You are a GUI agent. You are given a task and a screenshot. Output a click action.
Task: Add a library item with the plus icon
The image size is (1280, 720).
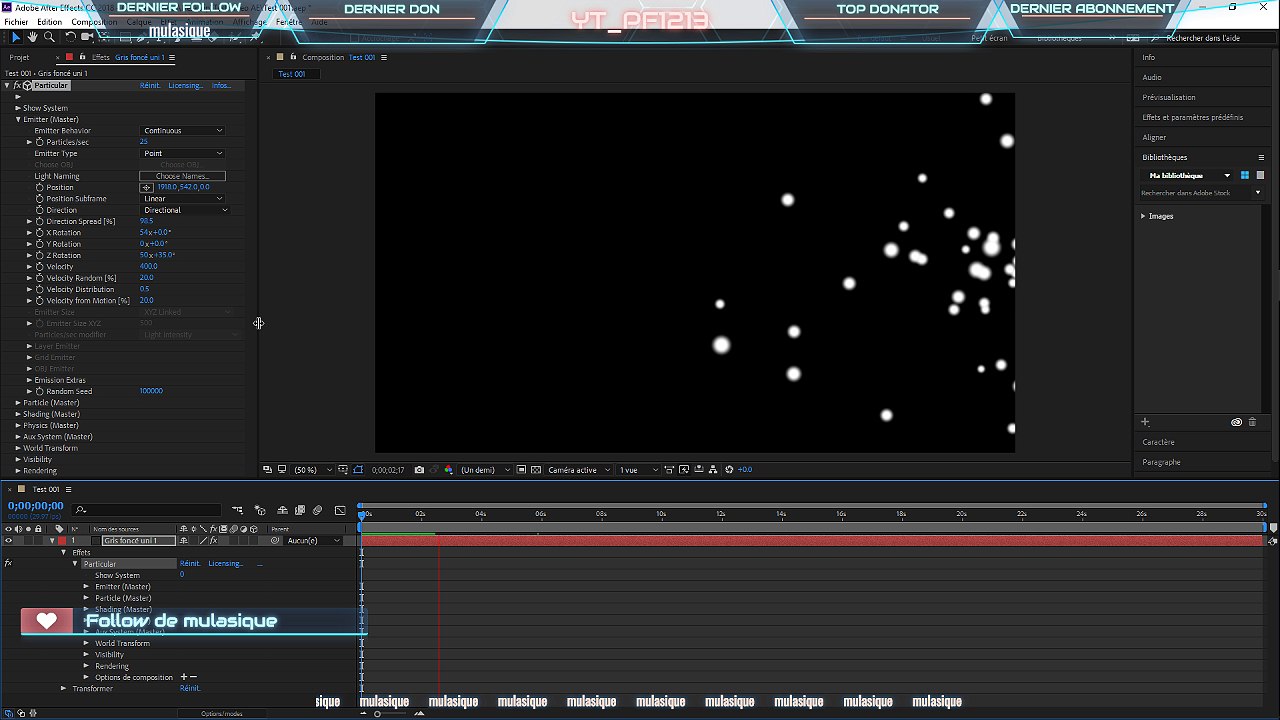point(1145,422)
